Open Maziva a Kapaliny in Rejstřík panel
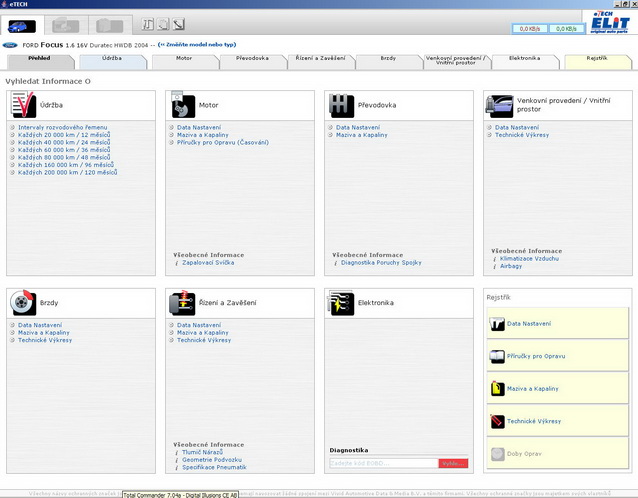Screen dimensions: 638x498 point(533,388)
